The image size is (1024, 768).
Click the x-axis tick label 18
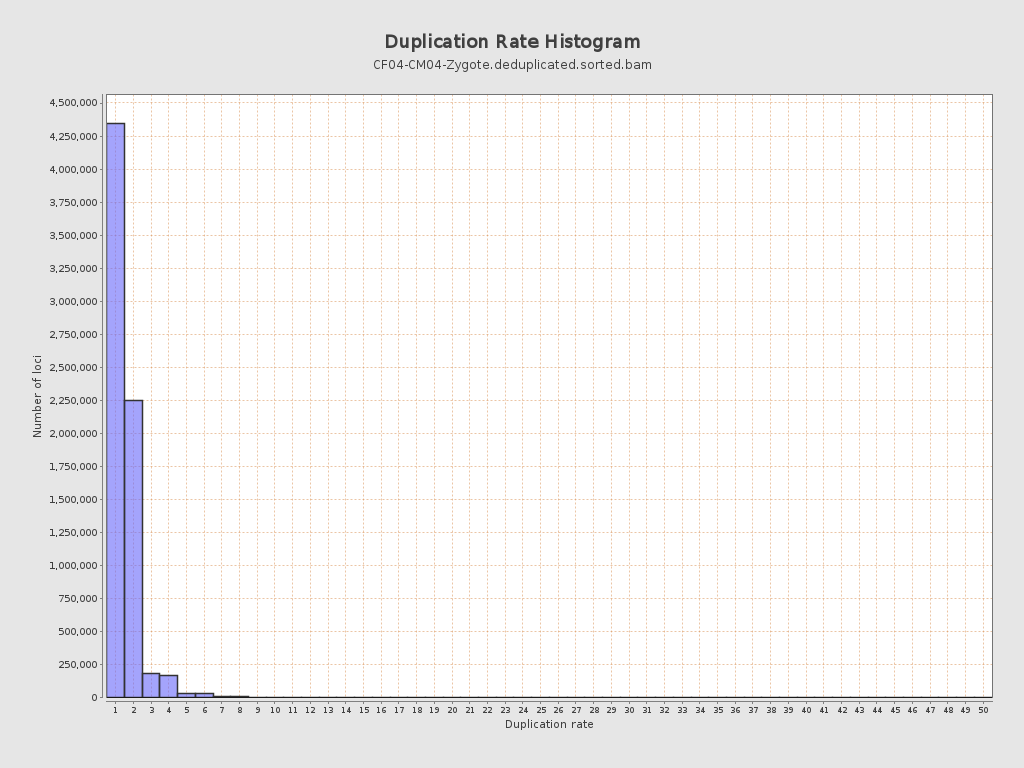click(417, 710)
